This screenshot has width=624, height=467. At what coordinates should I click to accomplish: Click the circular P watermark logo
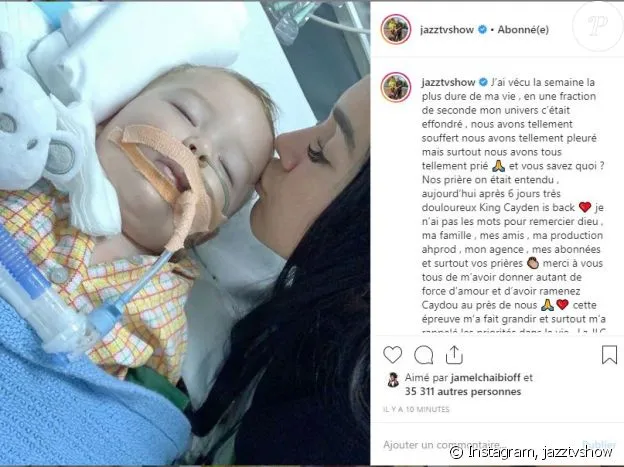click(598, 25)
